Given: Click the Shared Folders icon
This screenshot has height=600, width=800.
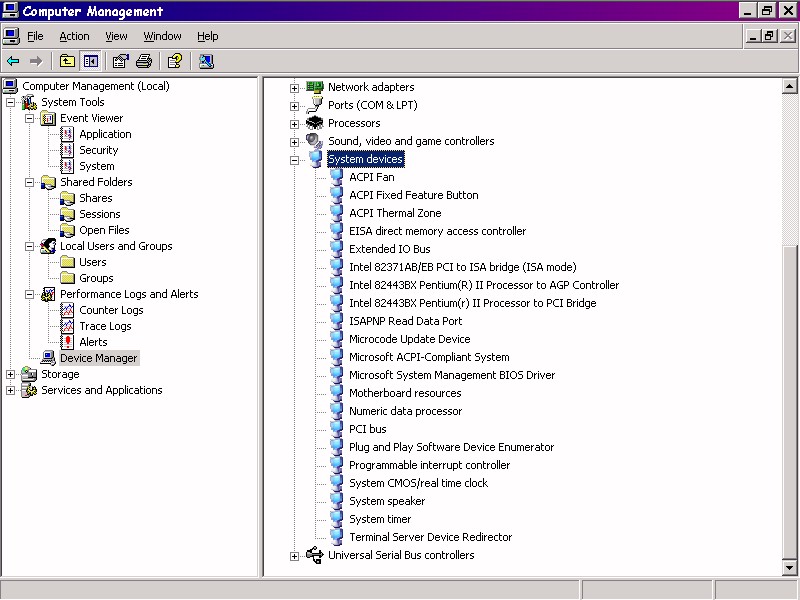Looking at the screenshot, I should point(48,182).
